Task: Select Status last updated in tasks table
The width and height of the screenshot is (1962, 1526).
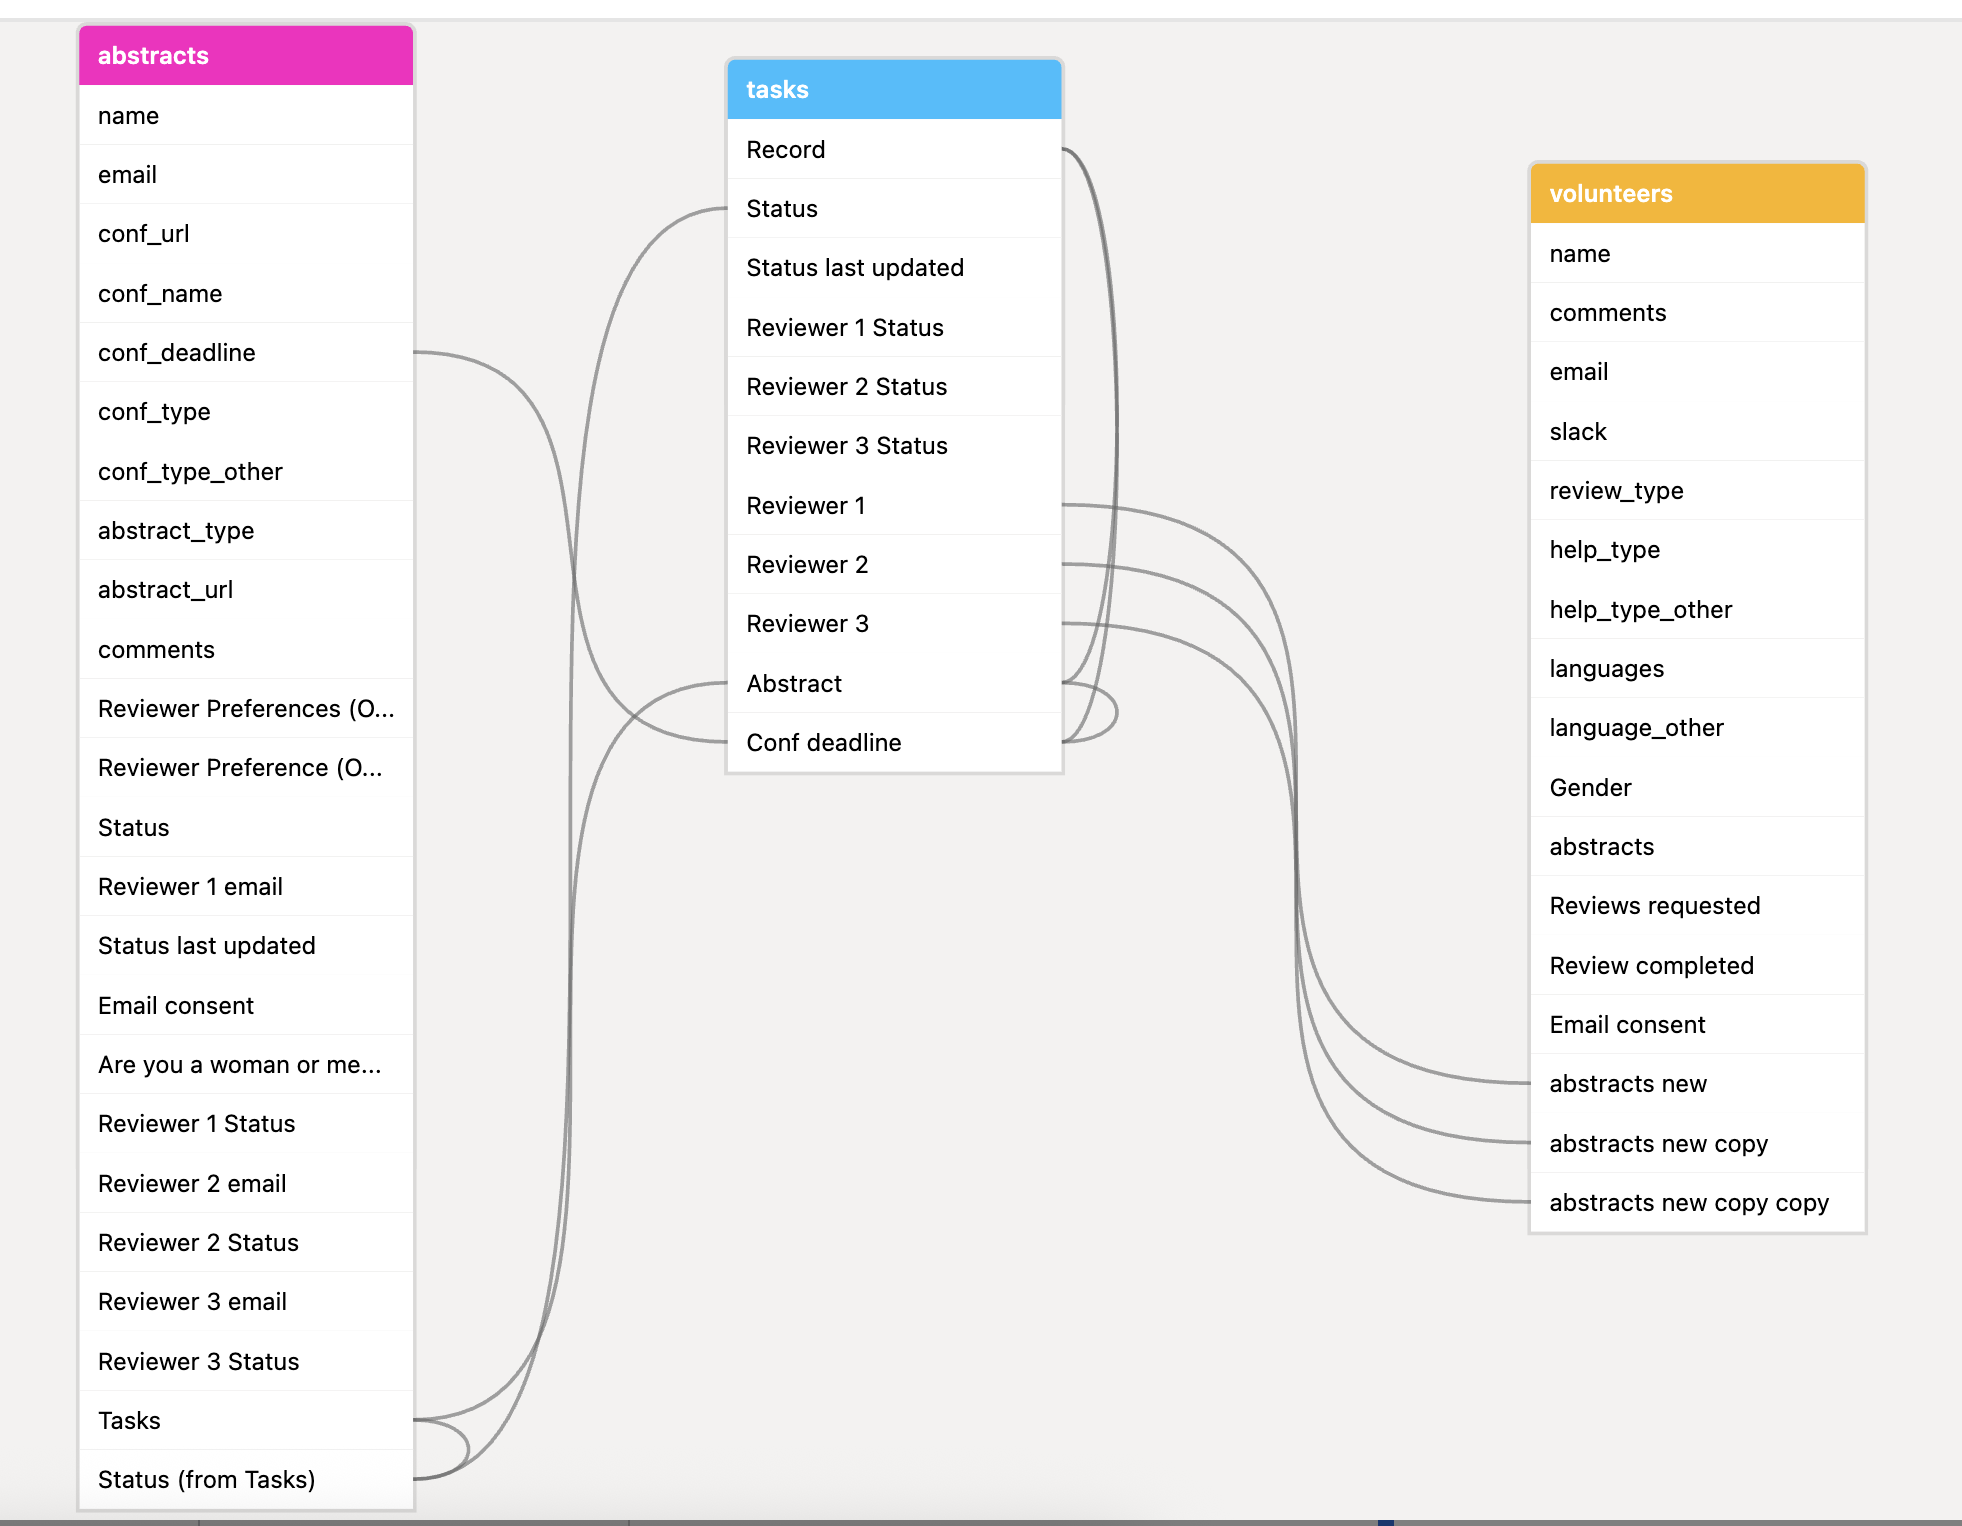Action: tap(894, 268)
